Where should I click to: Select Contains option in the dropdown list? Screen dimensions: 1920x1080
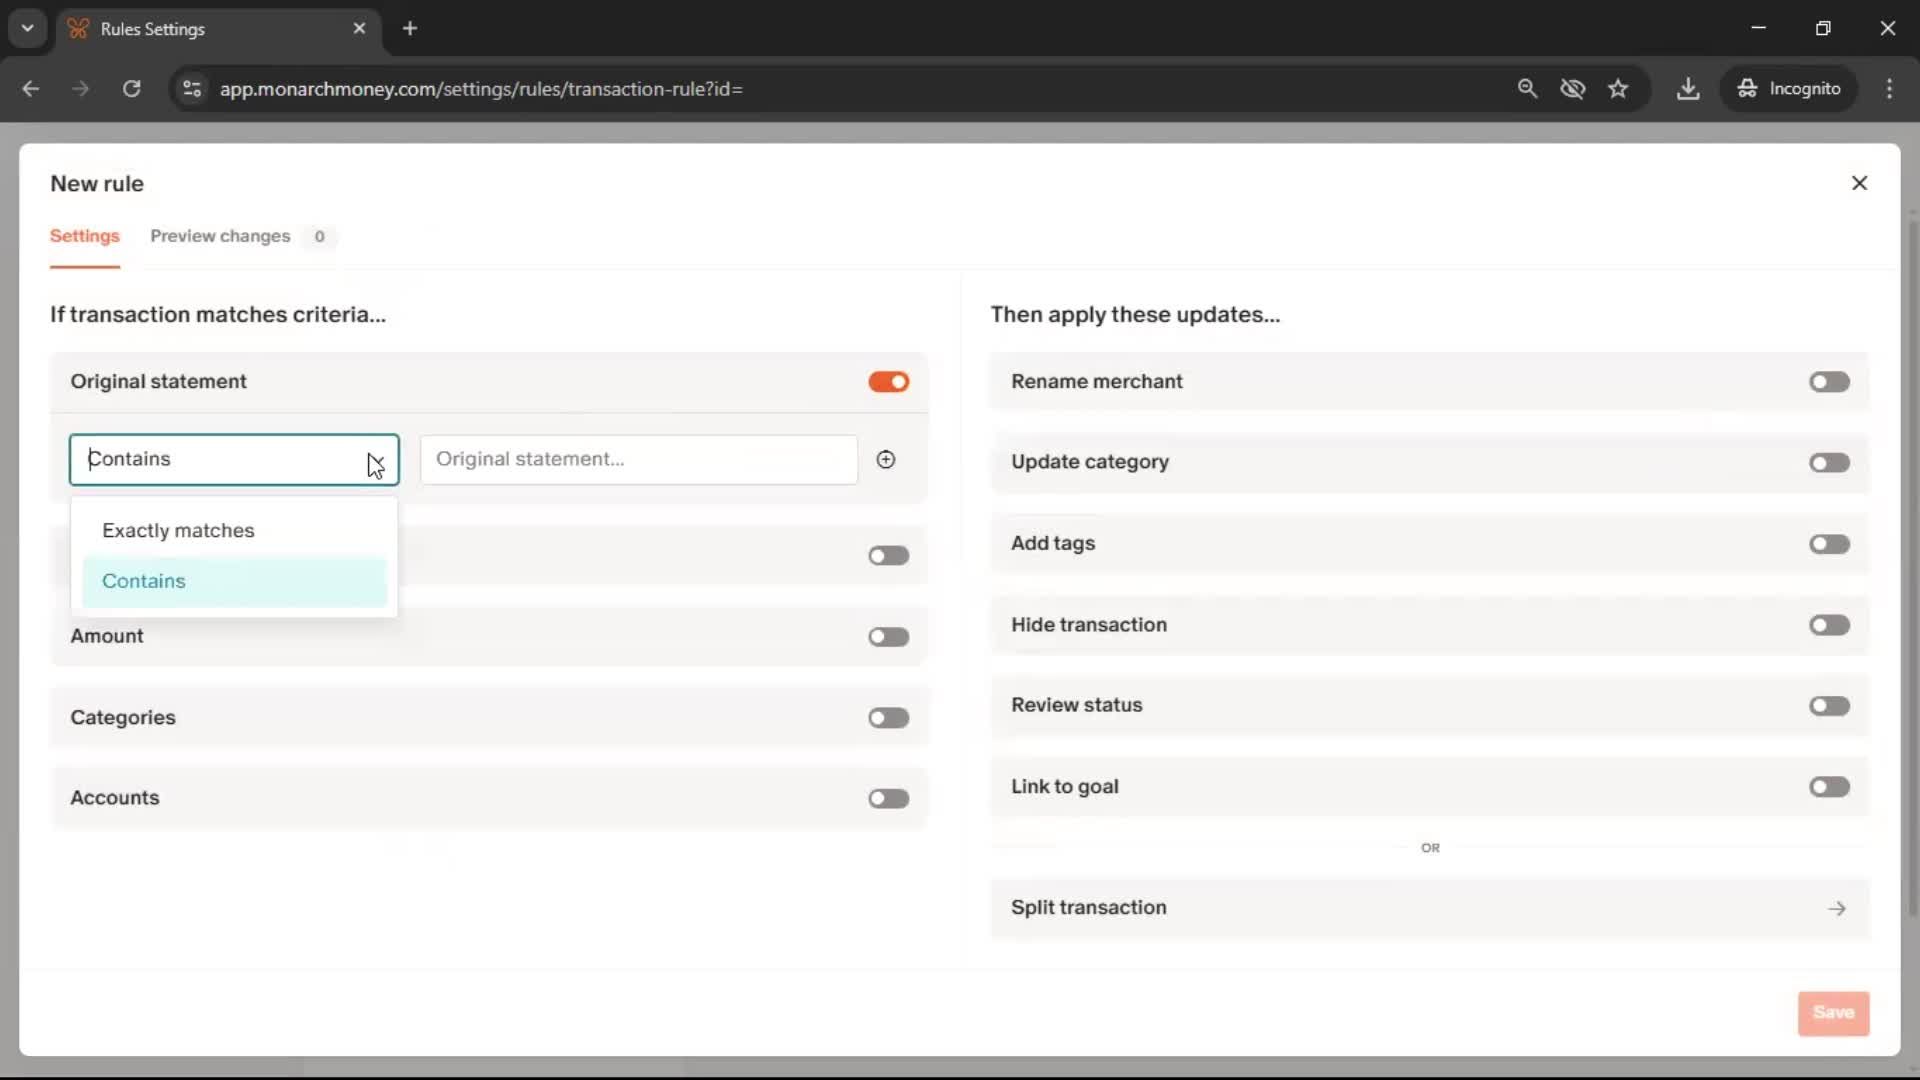point(144,581)
